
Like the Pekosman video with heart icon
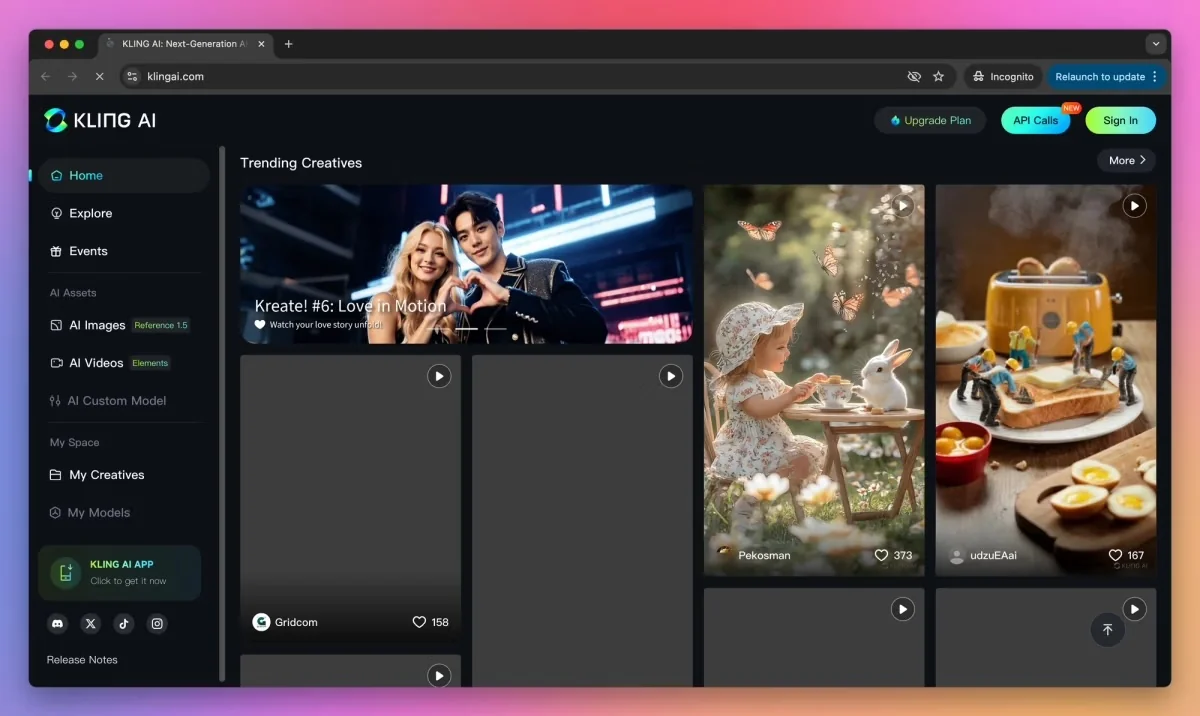[881, 555]
